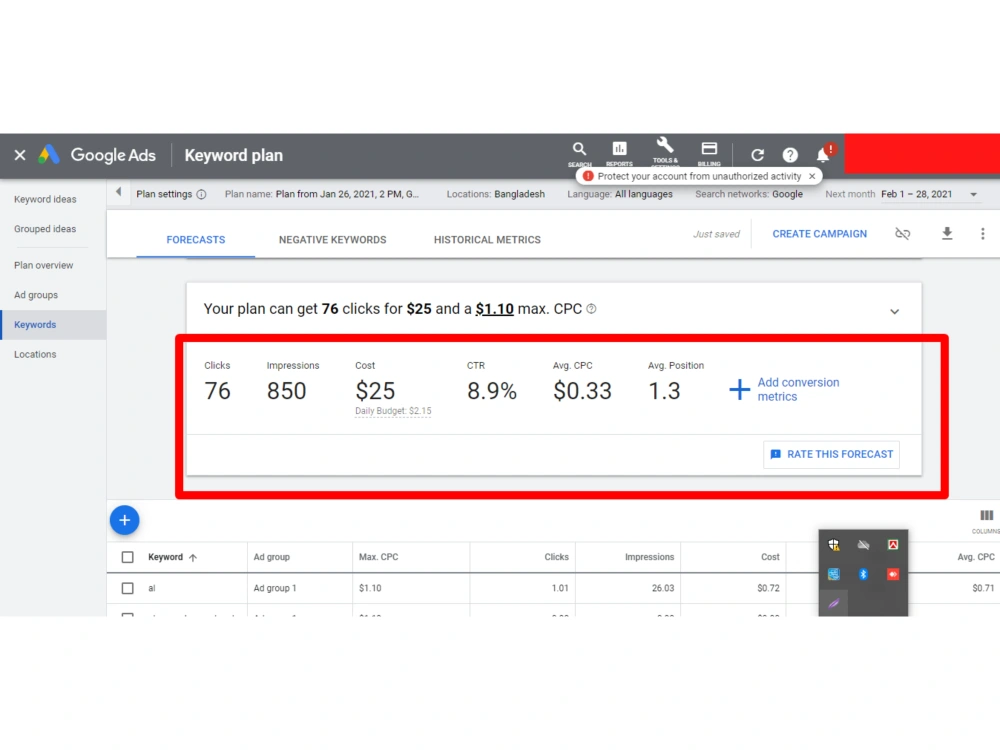Check the 'al' keyword row checkbox
The height and width of the screenshot is (750, 1000).
(x=128, y=588)
